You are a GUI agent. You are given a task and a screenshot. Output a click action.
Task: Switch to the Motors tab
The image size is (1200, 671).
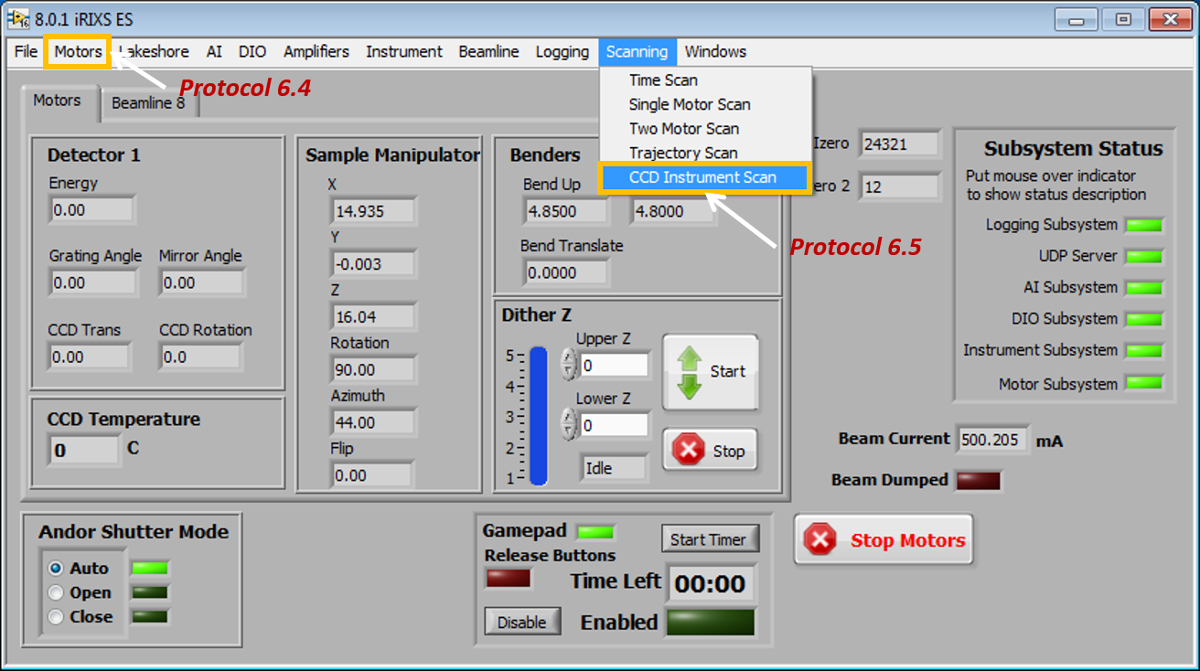(57, 101)
